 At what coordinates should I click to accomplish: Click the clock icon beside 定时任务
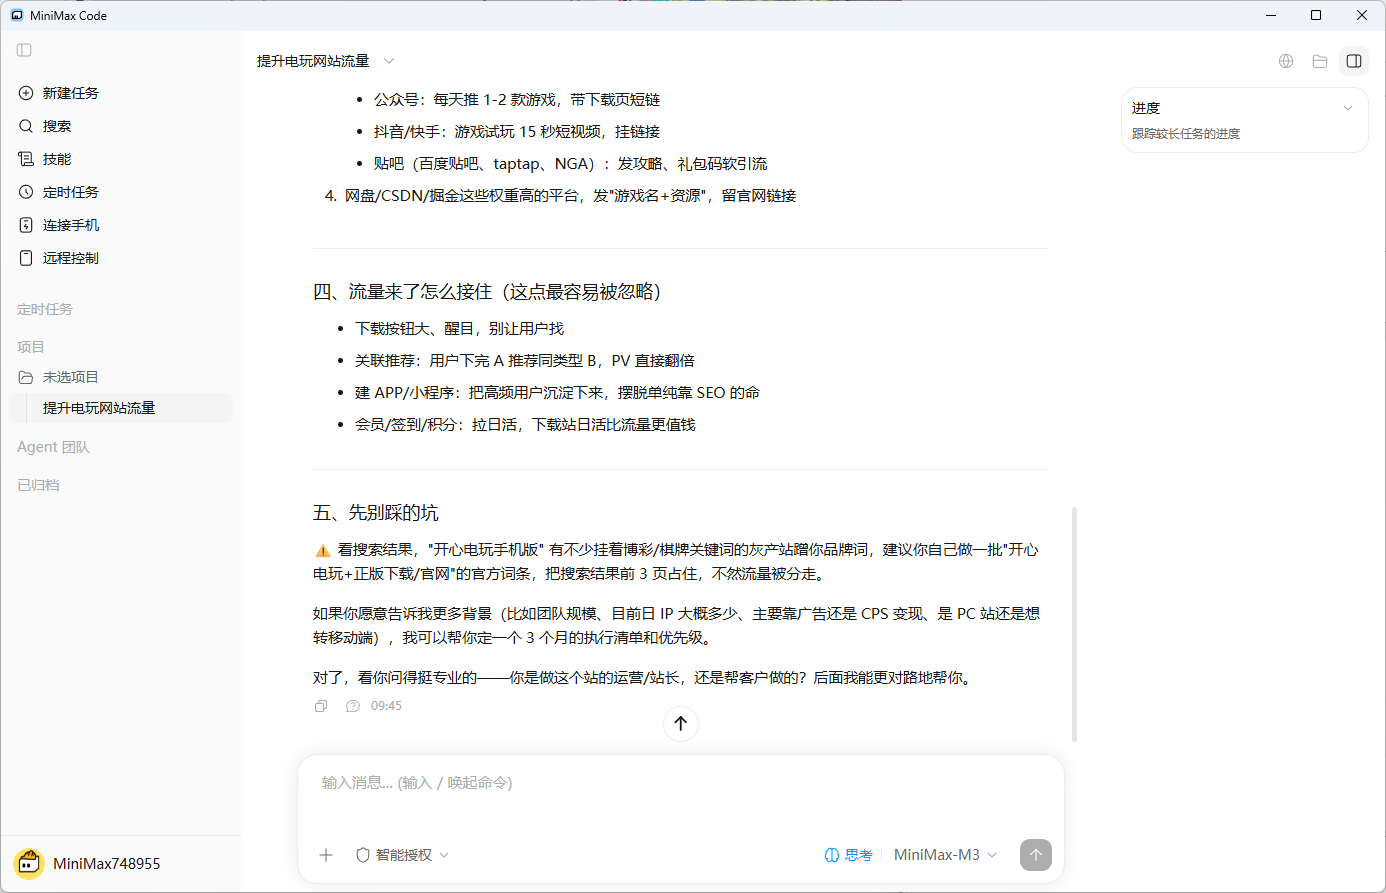pyautogui.click(x=26, y=192)
